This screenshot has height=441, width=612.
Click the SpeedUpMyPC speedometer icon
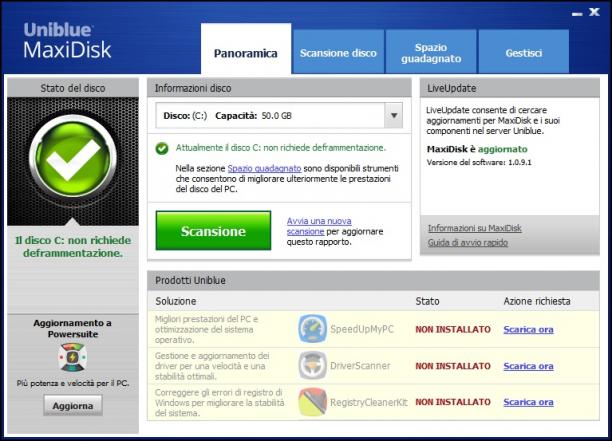(x=312, y=329)
